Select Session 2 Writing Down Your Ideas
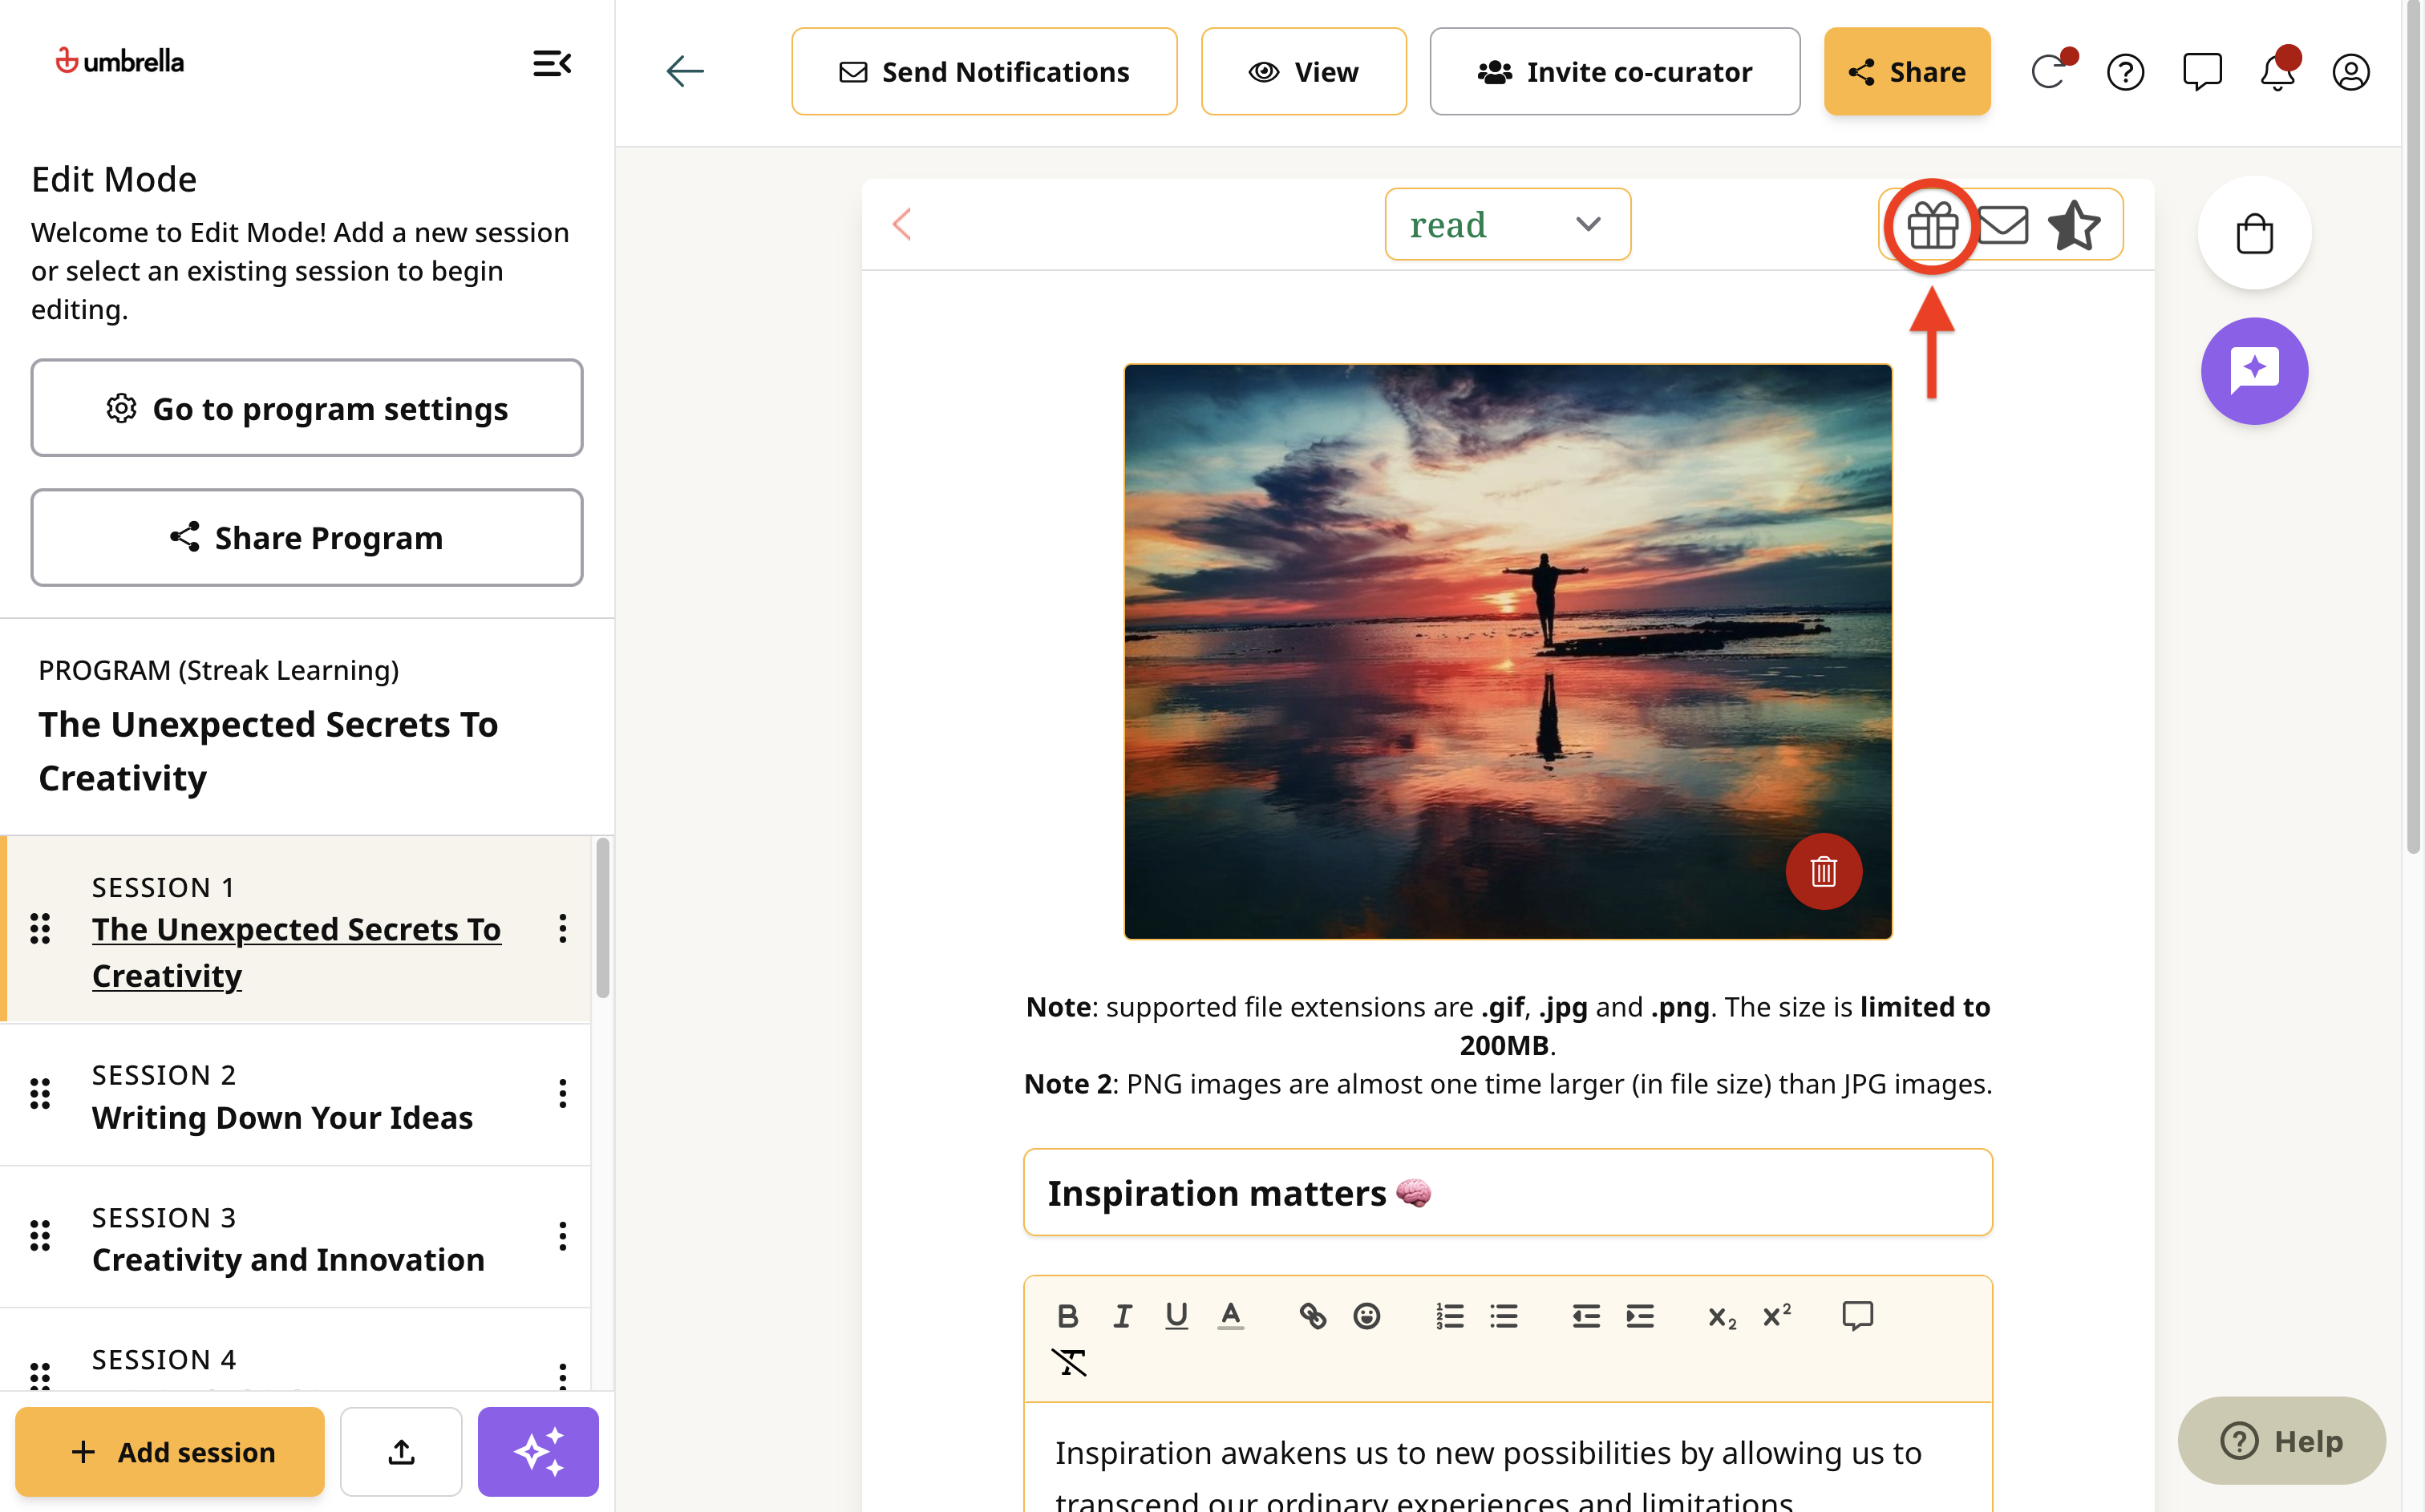This screenshot has width=2425, height=1512. pos(295,1094)
